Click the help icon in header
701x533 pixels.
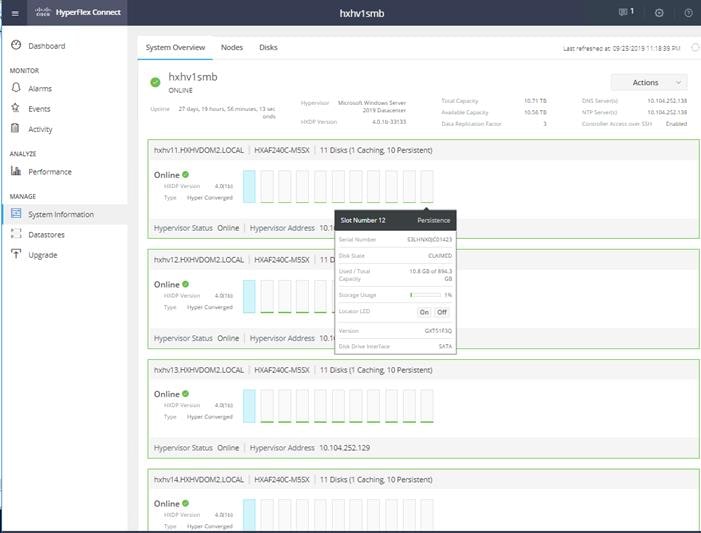tap(688, 13)
